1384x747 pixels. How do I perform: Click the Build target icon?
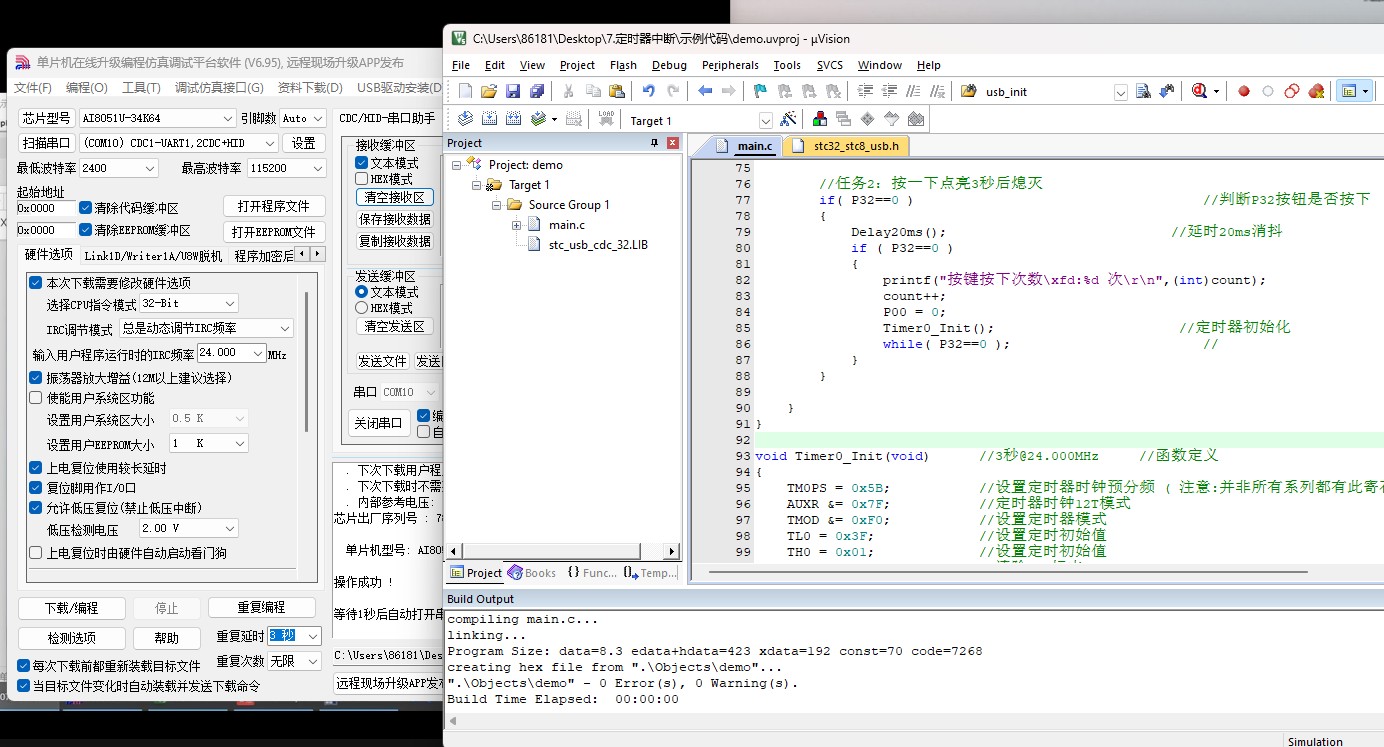click(x=490, y=120)
